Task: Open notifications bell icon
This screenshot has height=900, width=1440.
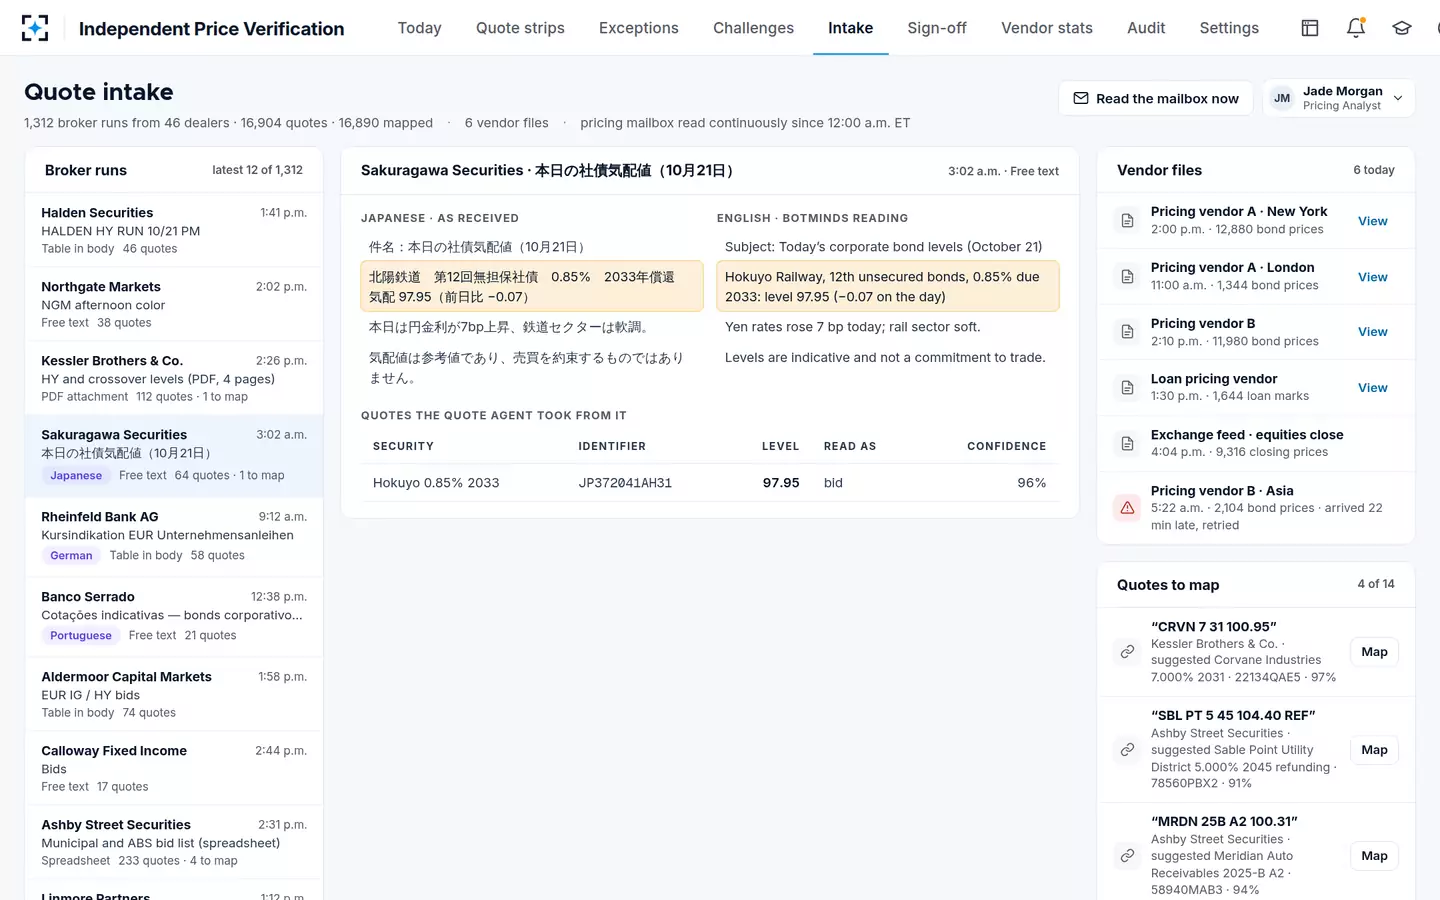Action: pyautogui.click(x=1356, y=28)
